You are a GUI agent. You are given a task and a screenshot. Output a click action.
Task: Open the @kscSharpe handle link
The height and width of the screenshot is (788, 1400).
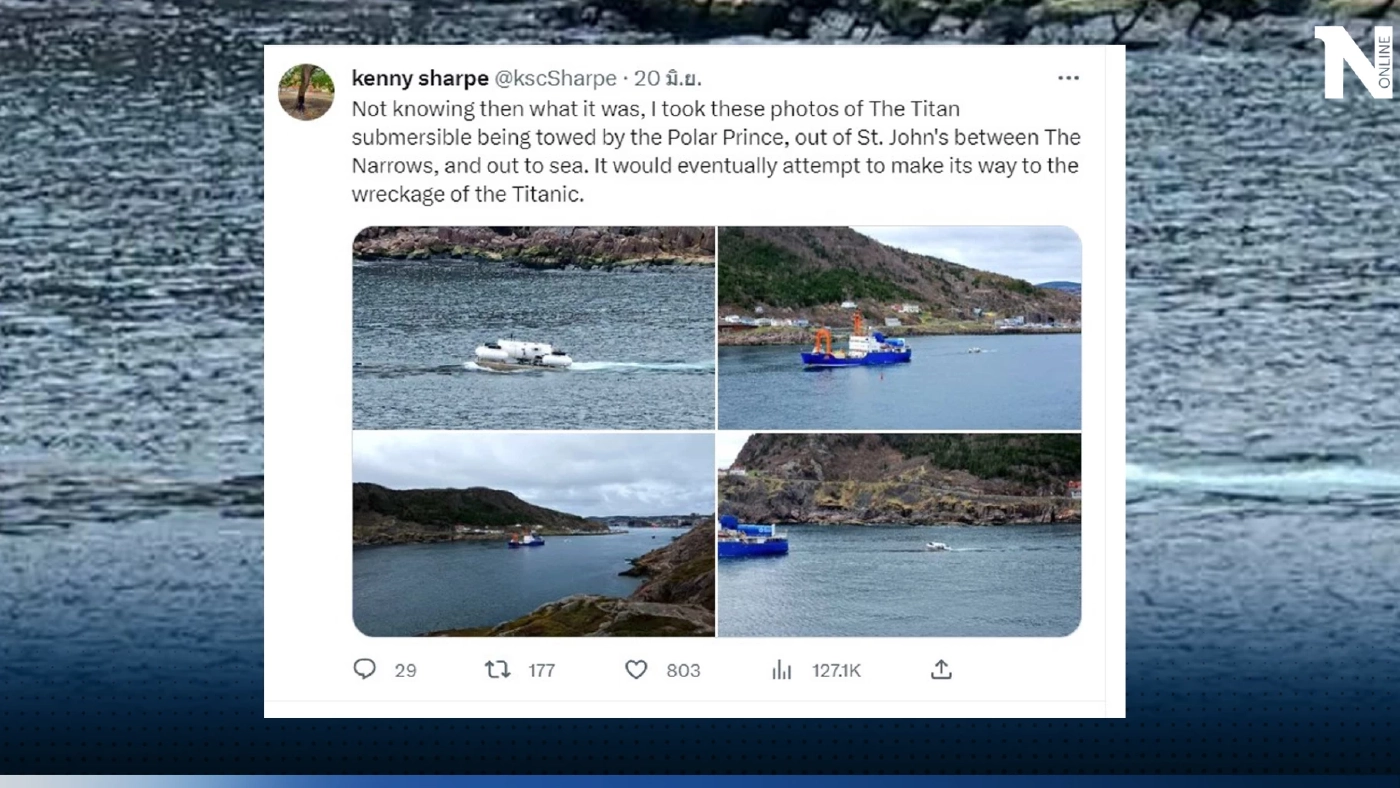click(x=556, y=78)
